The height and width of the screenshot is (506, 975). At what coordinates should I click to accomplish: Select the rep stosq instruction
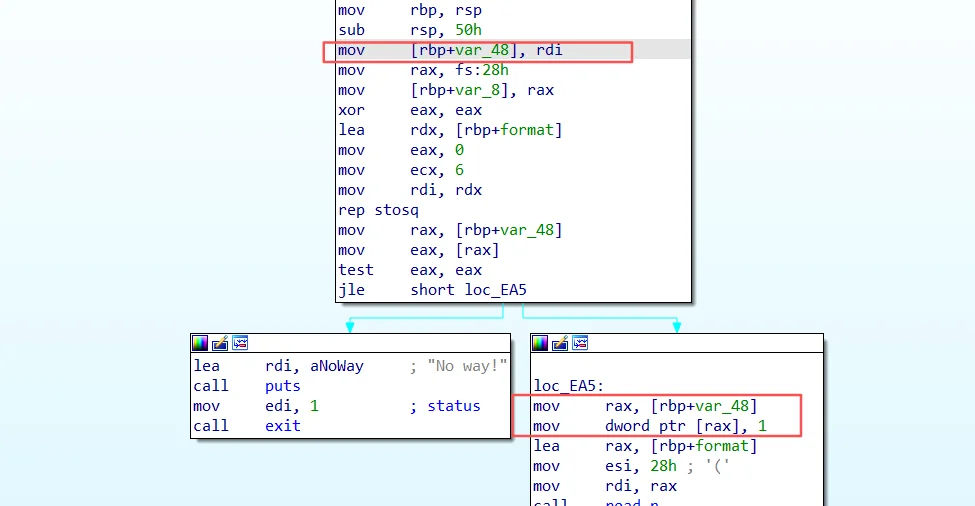coord(377,210)
